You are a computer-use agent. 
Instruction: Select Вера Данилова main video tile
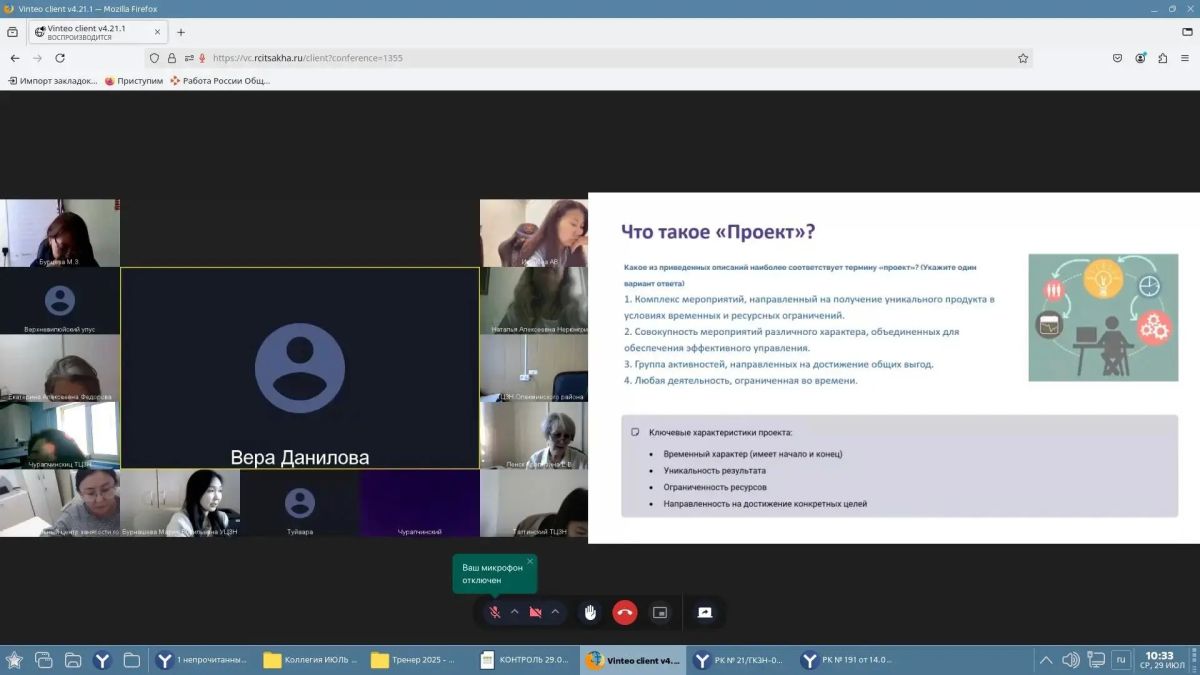click(300, 368)
